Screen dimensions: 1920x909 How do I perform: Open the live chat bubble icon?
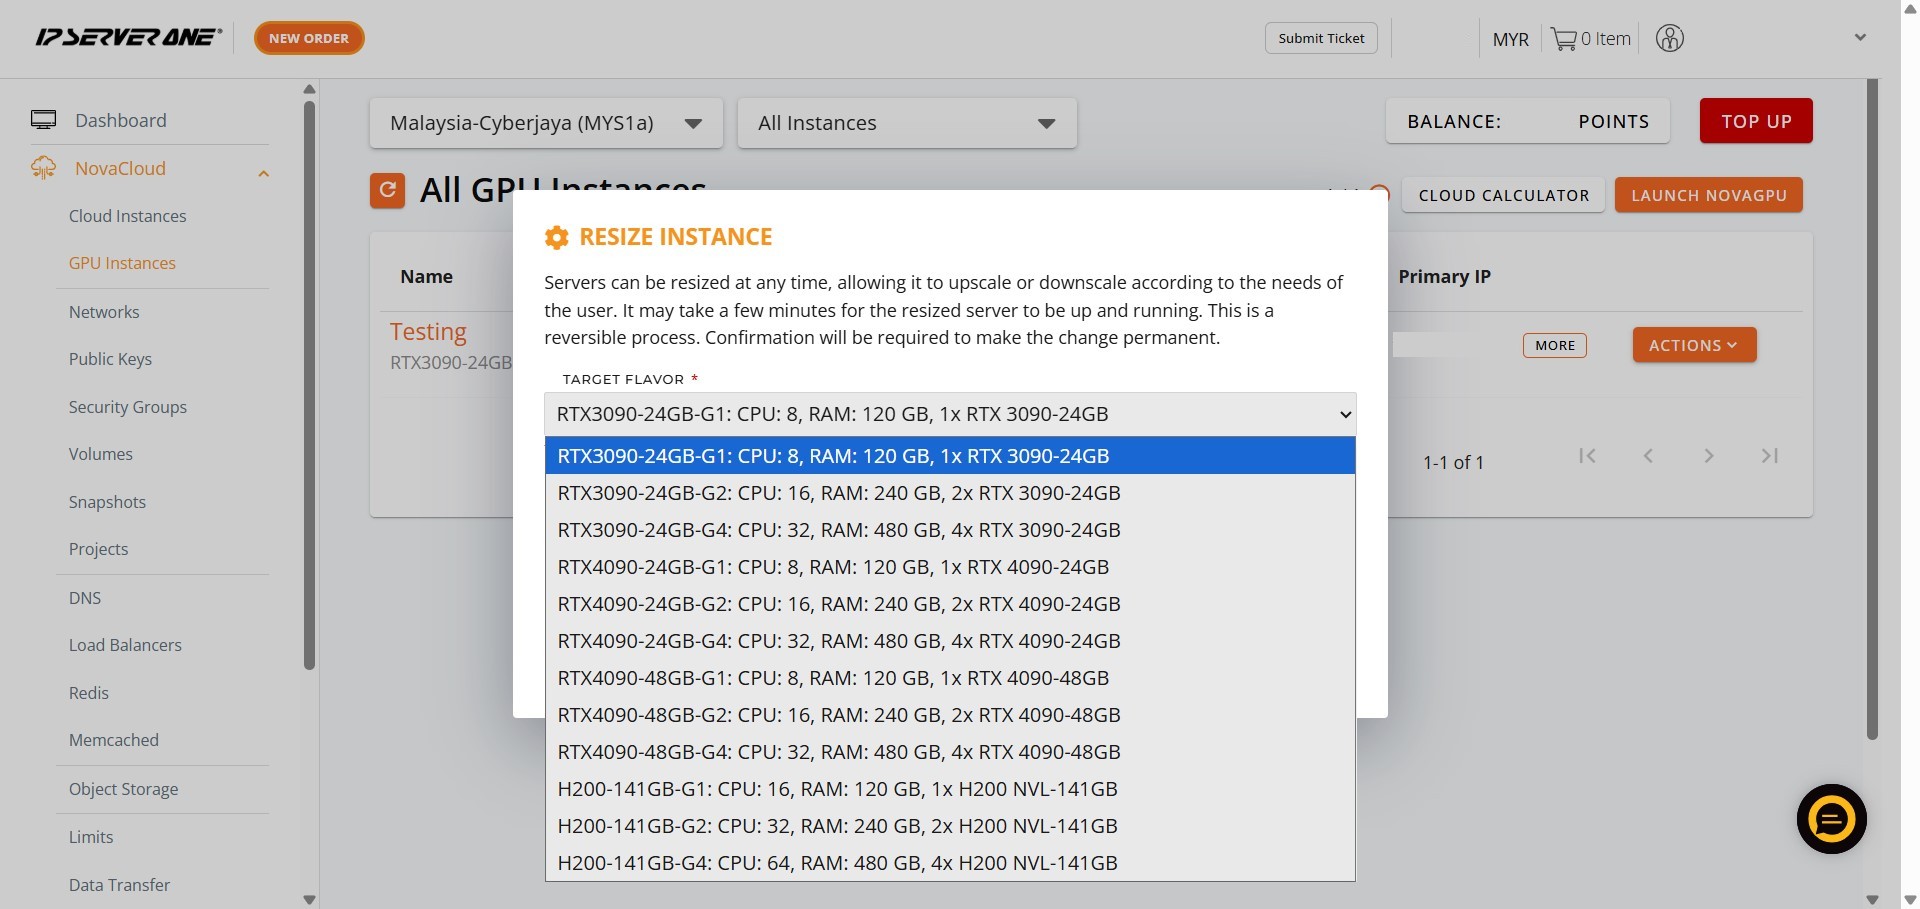coord(1831,819)
